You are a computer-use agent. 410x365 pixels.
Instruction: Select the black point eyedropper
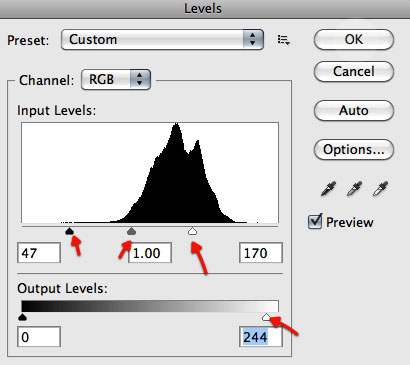pyautogui.click(x=328, y=189)
